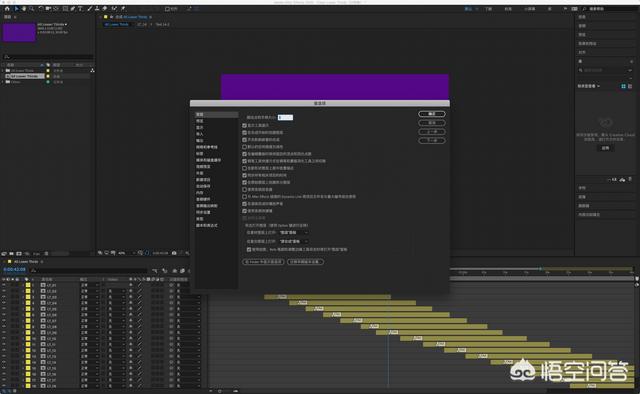Toggle switches affect nested comps checkbox

coord(244,139)
